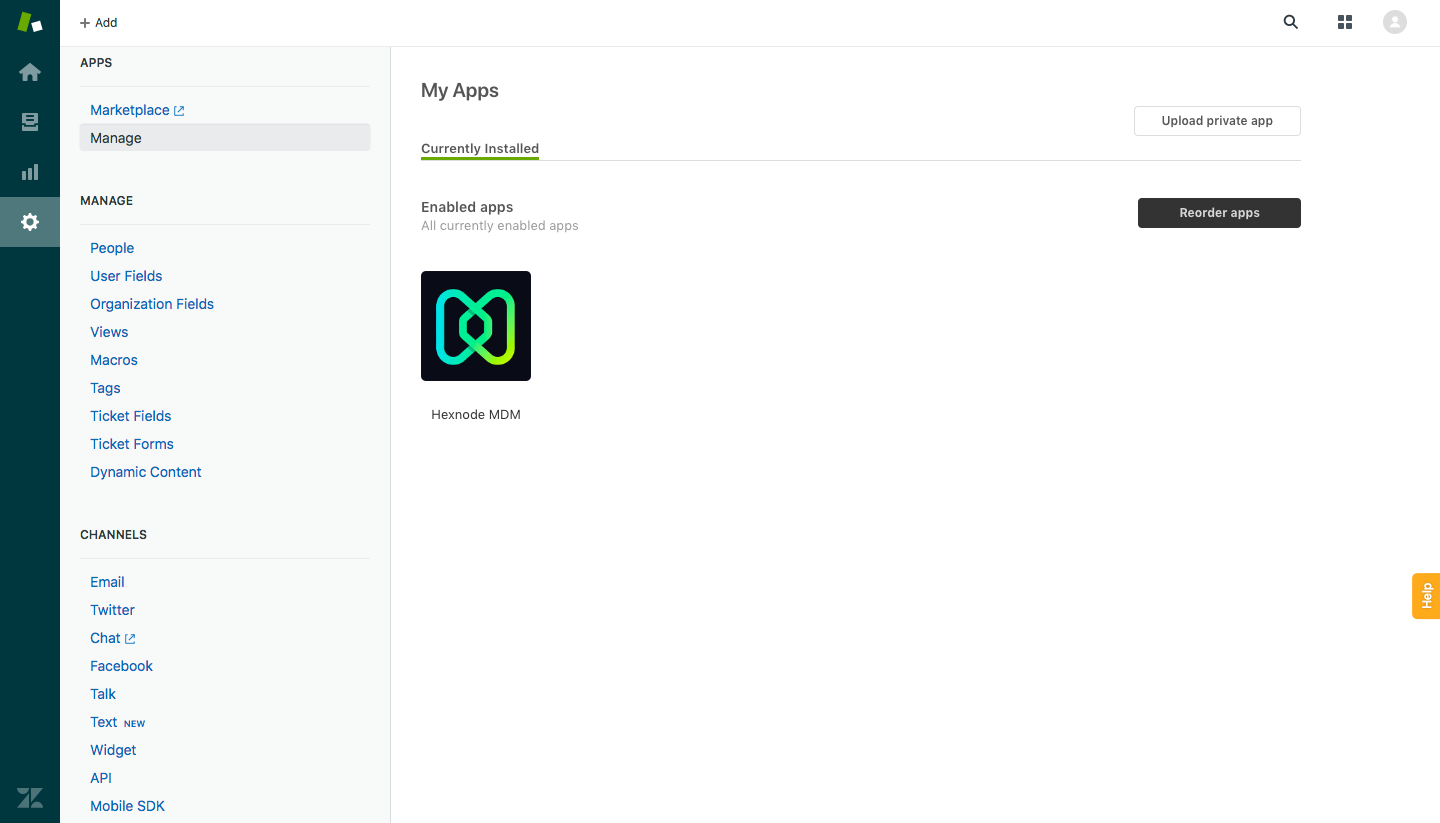
Task: Open the Email channel settings
Action: tap(107, 582)
